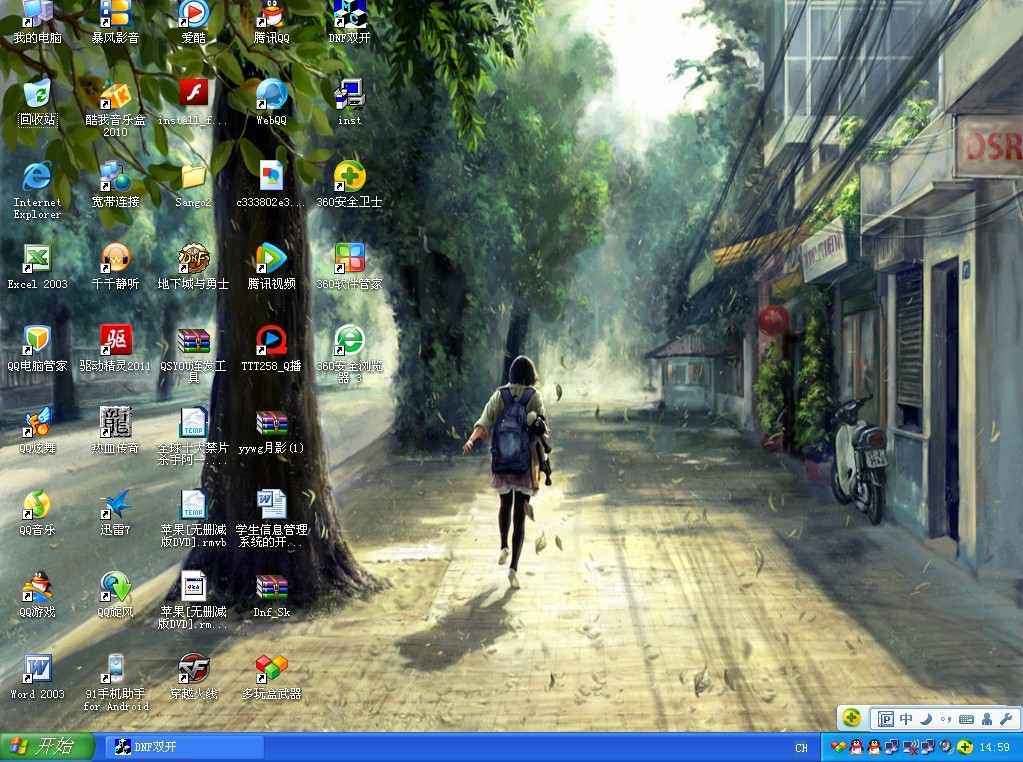Launch Internet Explorer icon
This screenshot has width=1023, height=762.
[x=37, y=190]
